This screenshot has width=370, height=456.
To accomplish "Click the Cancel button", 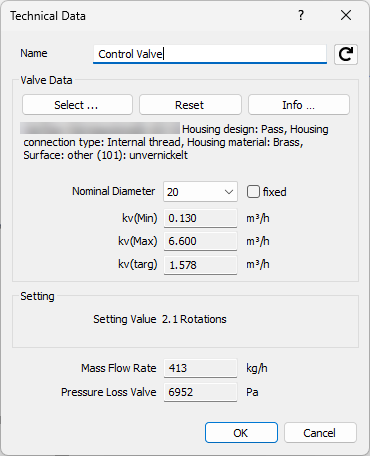I will point(320,433).
